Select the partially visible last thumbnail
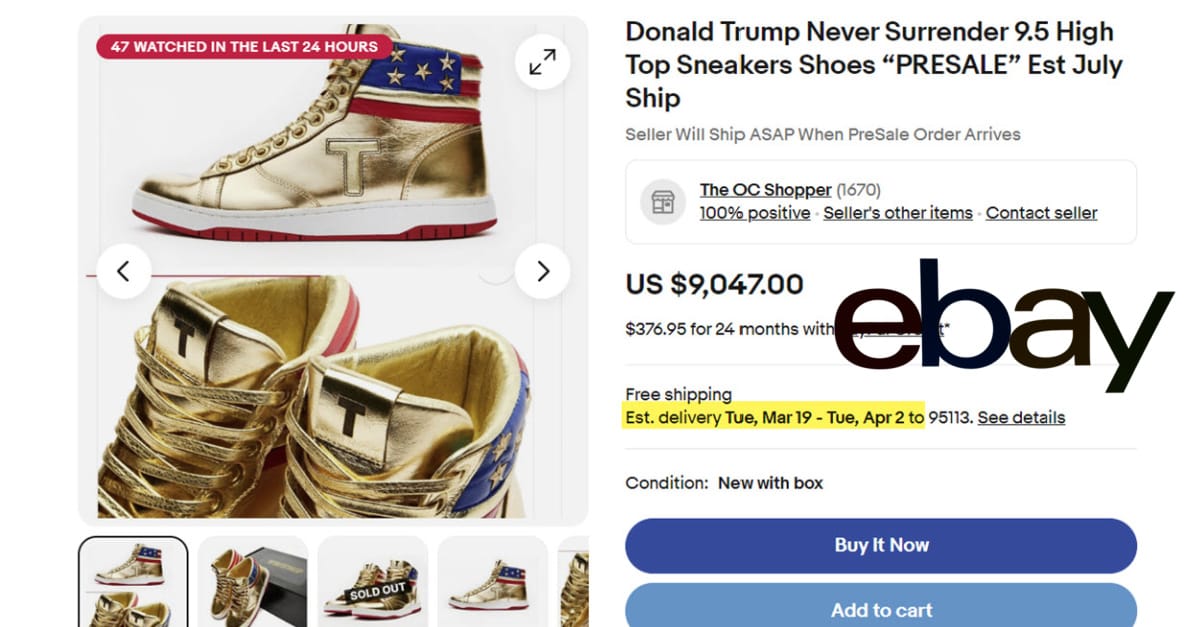1200x627 pixels. tap(573, 581)
